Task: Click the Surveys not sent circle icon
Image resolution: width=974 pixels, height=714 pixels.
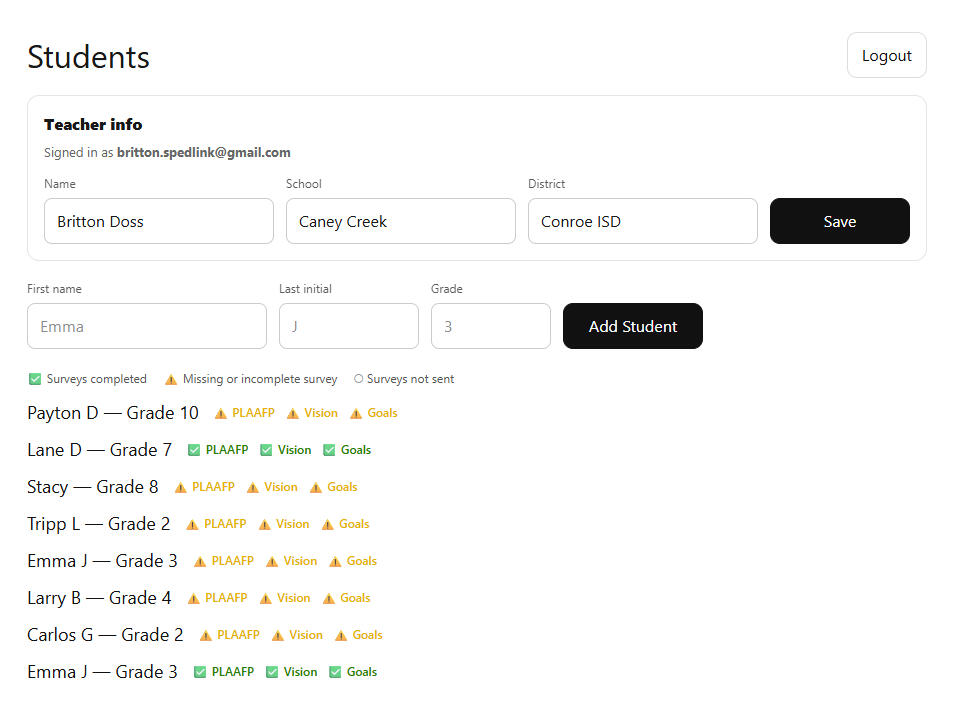Action: point(359,379)
